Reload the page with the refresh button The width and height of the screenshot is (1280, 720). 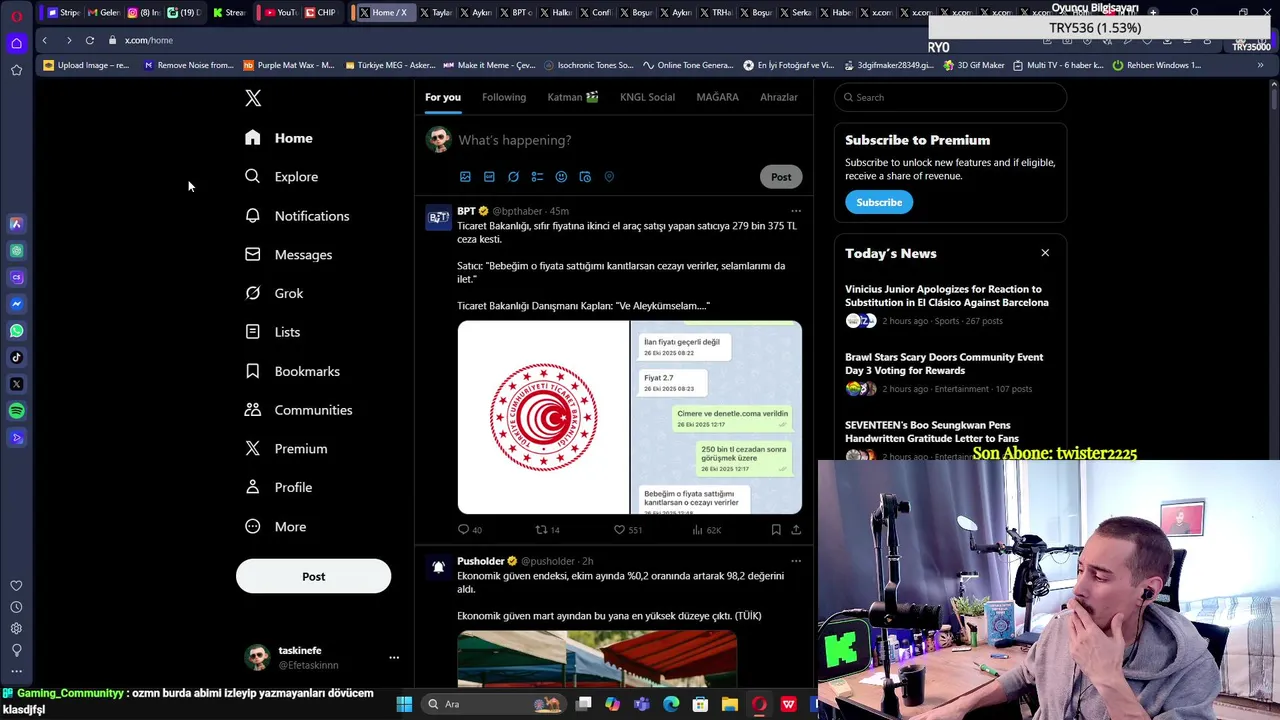tap(90, 40)
